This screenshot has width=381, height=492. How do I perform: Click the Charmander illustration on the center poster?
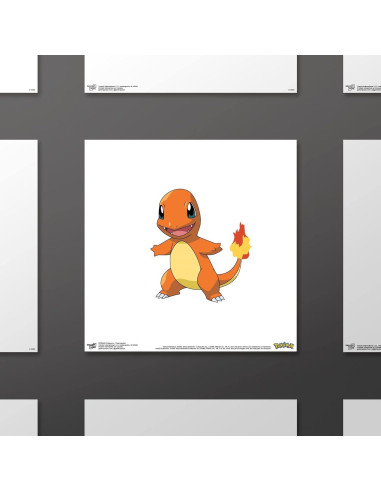click(x=201, y=246)
